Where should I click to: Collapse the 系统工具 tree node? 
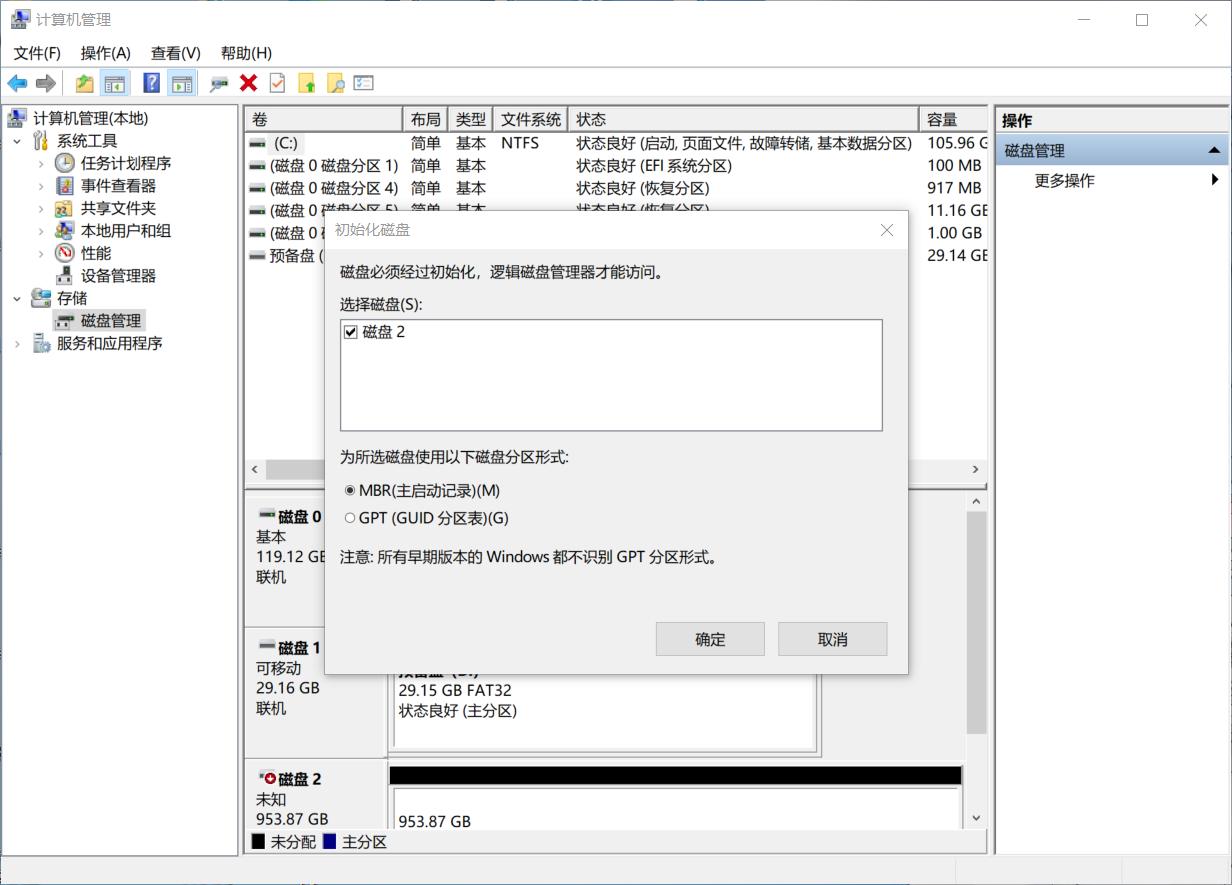click(17, 140)
